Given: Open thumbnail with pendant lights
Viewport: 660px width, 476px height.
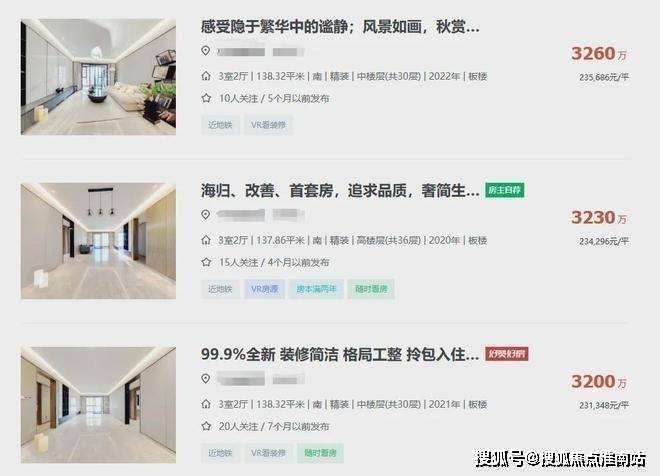Looking at the screenshot, I should (98, 241).
